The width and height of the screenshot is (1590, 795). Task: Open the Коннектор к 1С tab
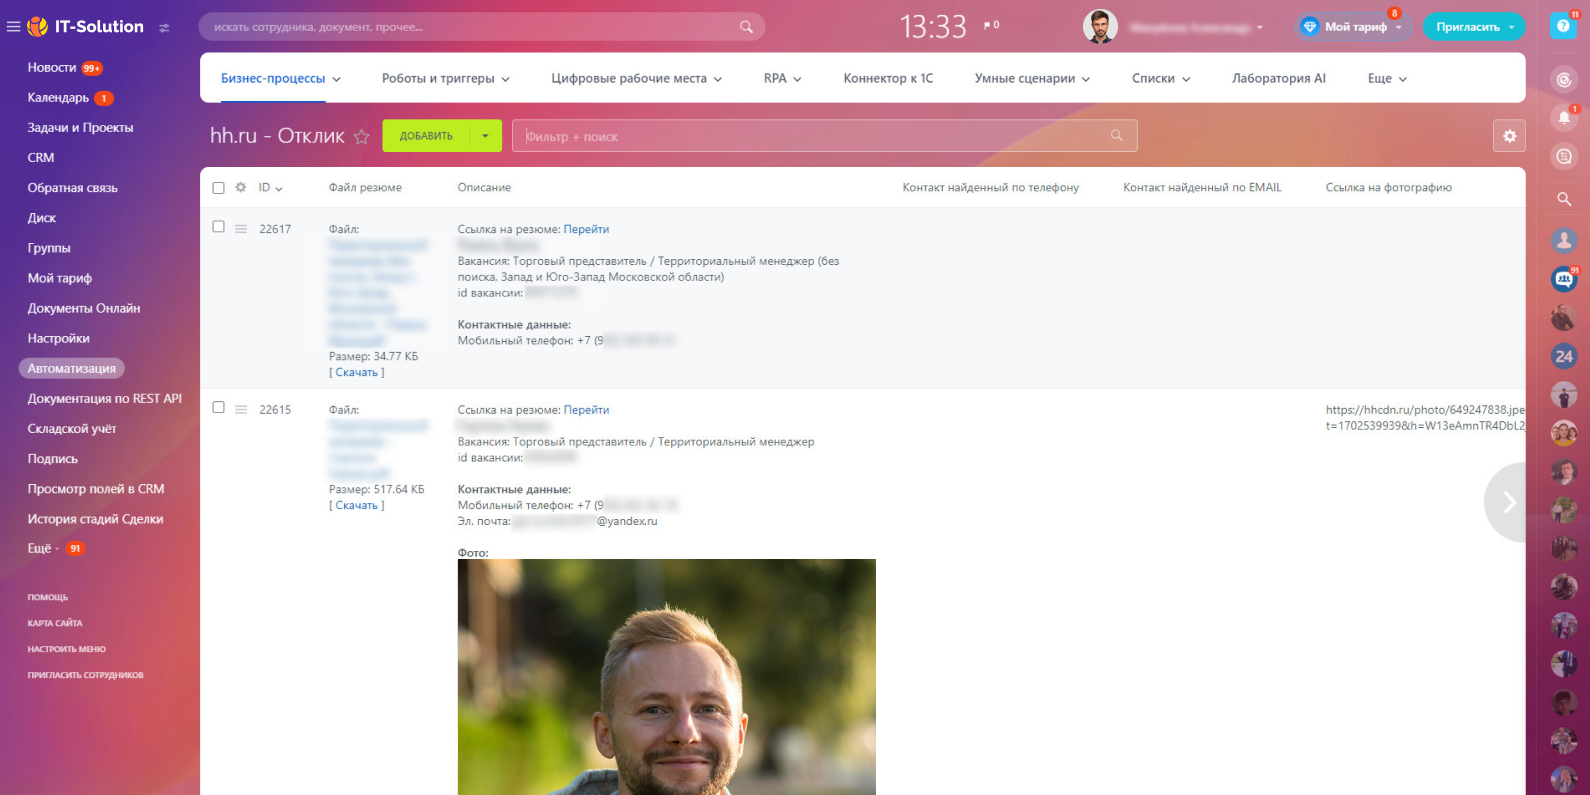[x=888, y=78]
